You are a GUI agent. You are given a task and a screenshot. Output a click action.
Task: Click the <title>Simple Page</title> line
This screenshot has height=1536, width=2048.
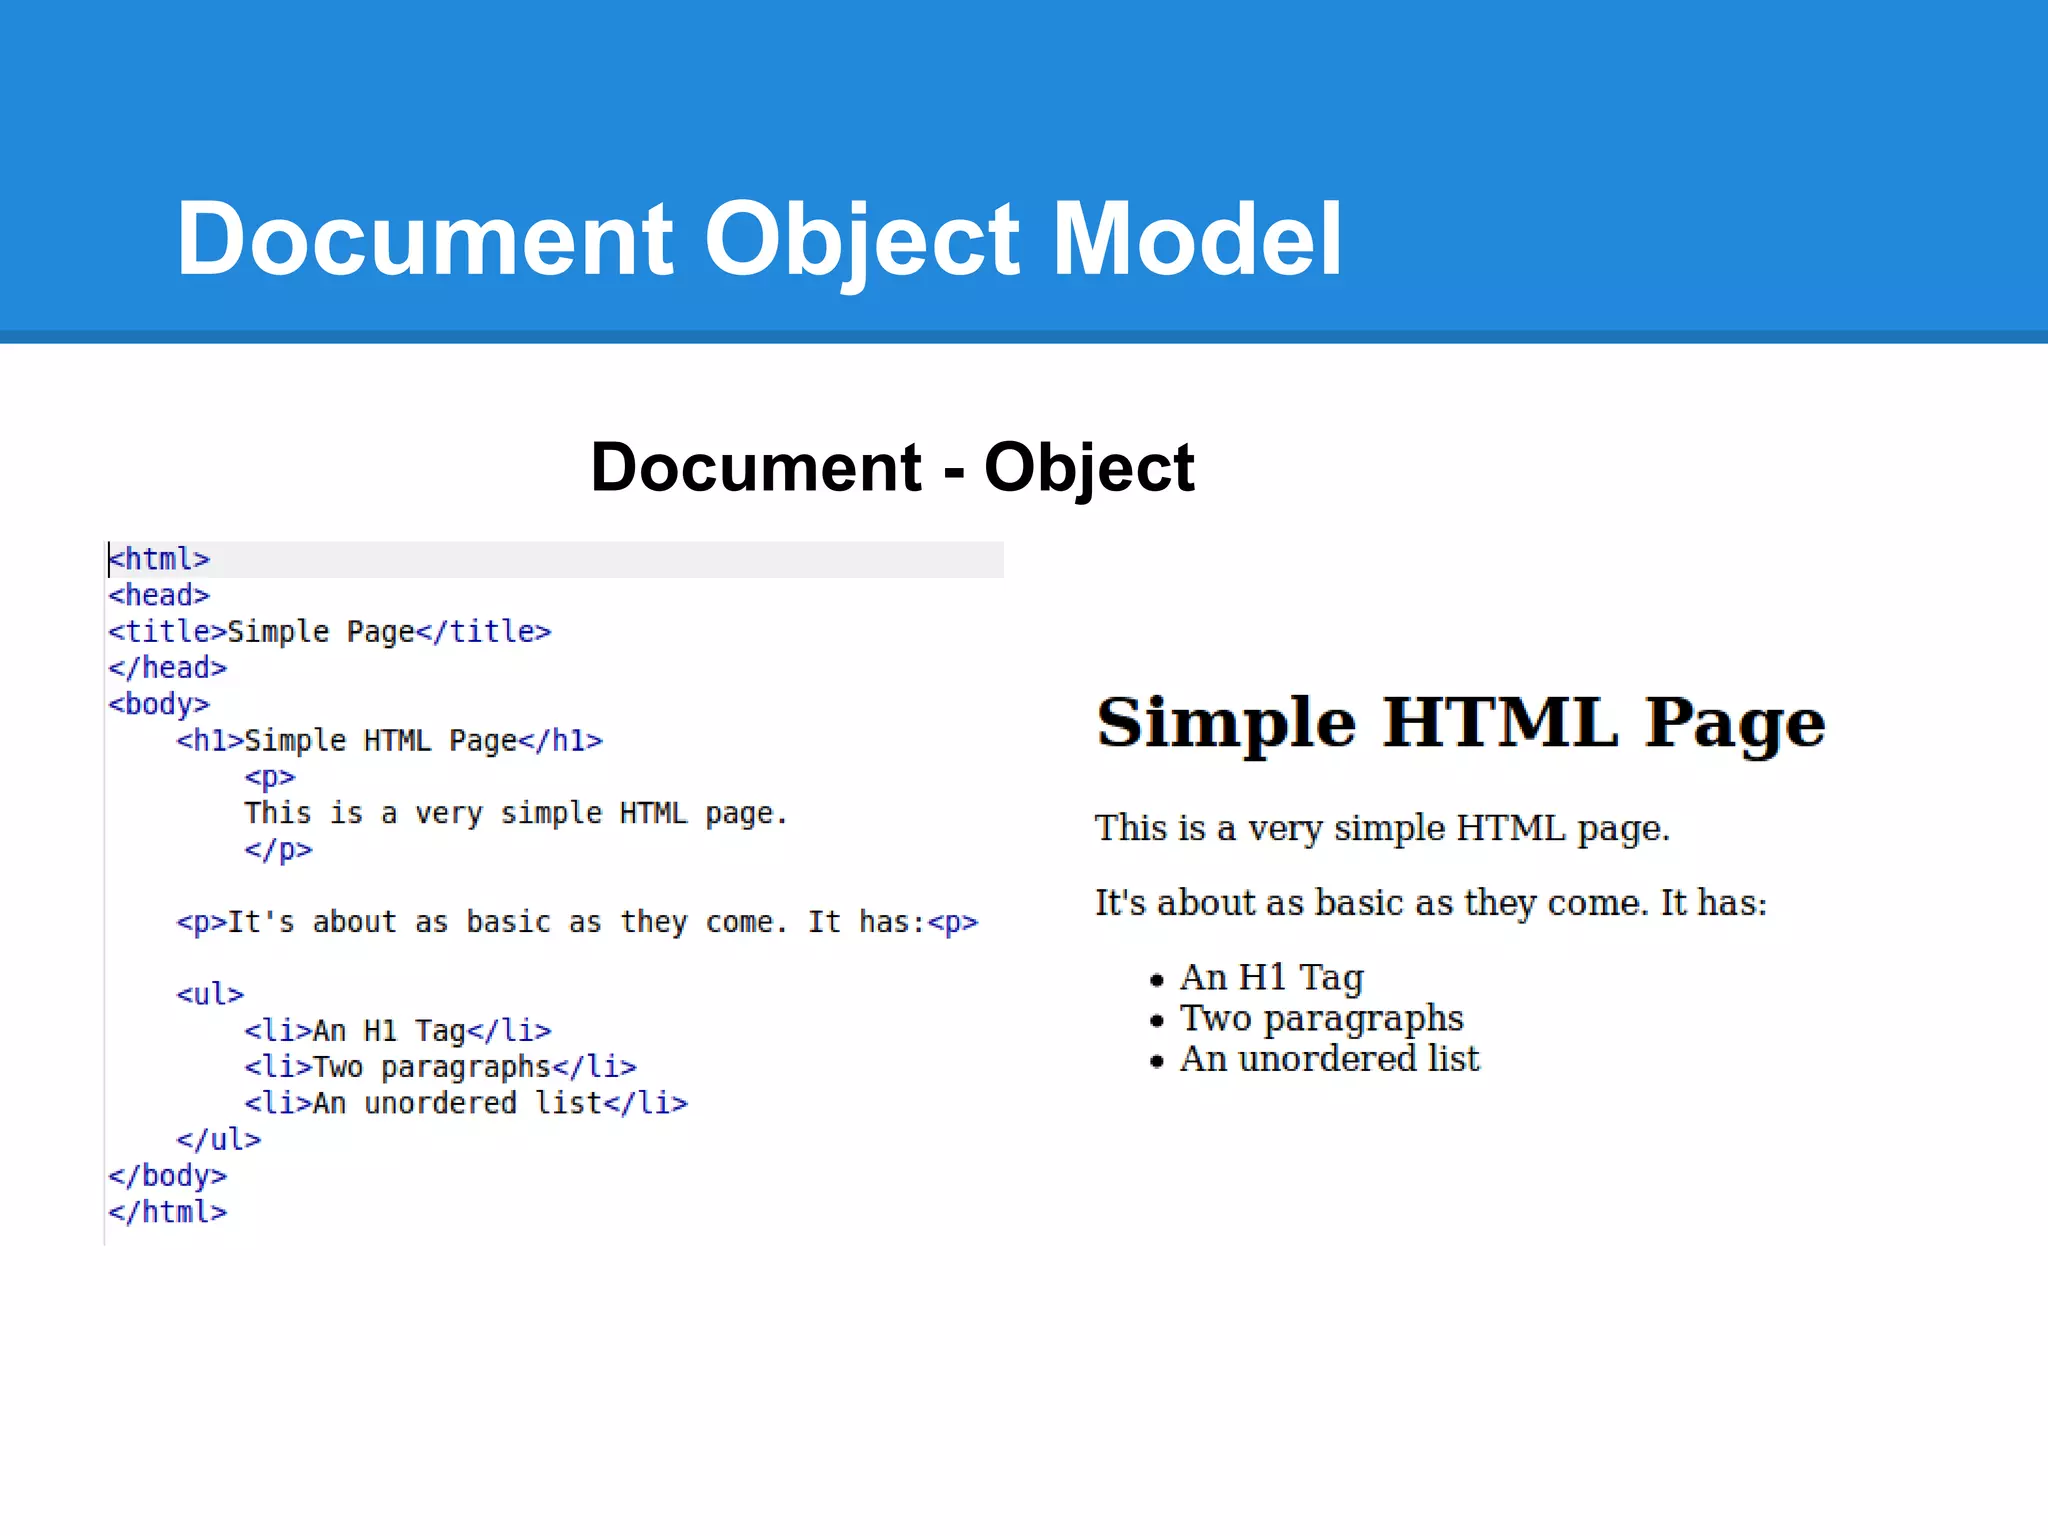point(330,632)
